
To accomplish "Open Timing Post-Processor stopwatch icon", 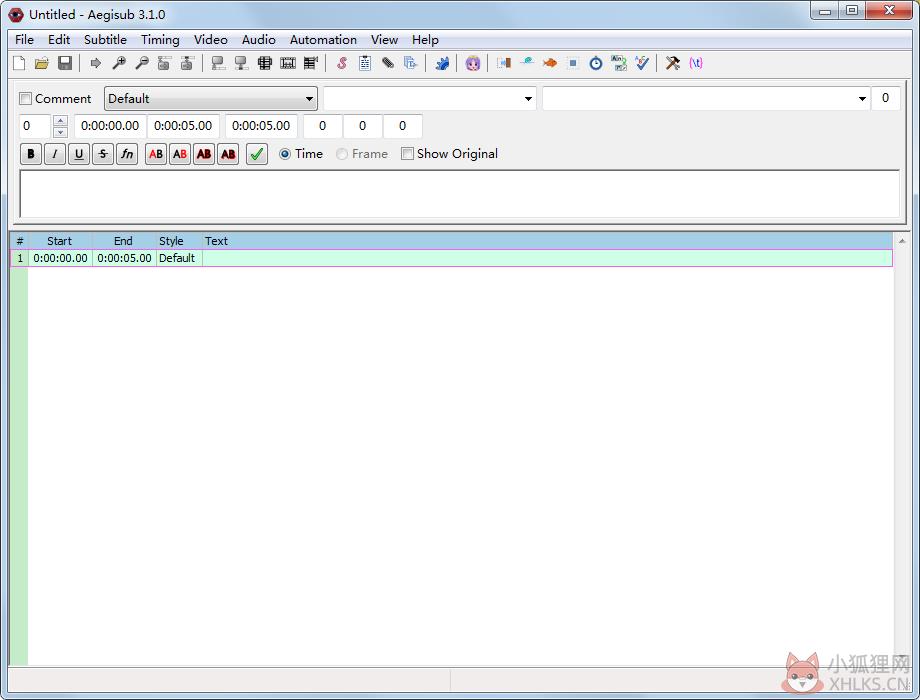I will pyautogui.click(x=596, y=63).
